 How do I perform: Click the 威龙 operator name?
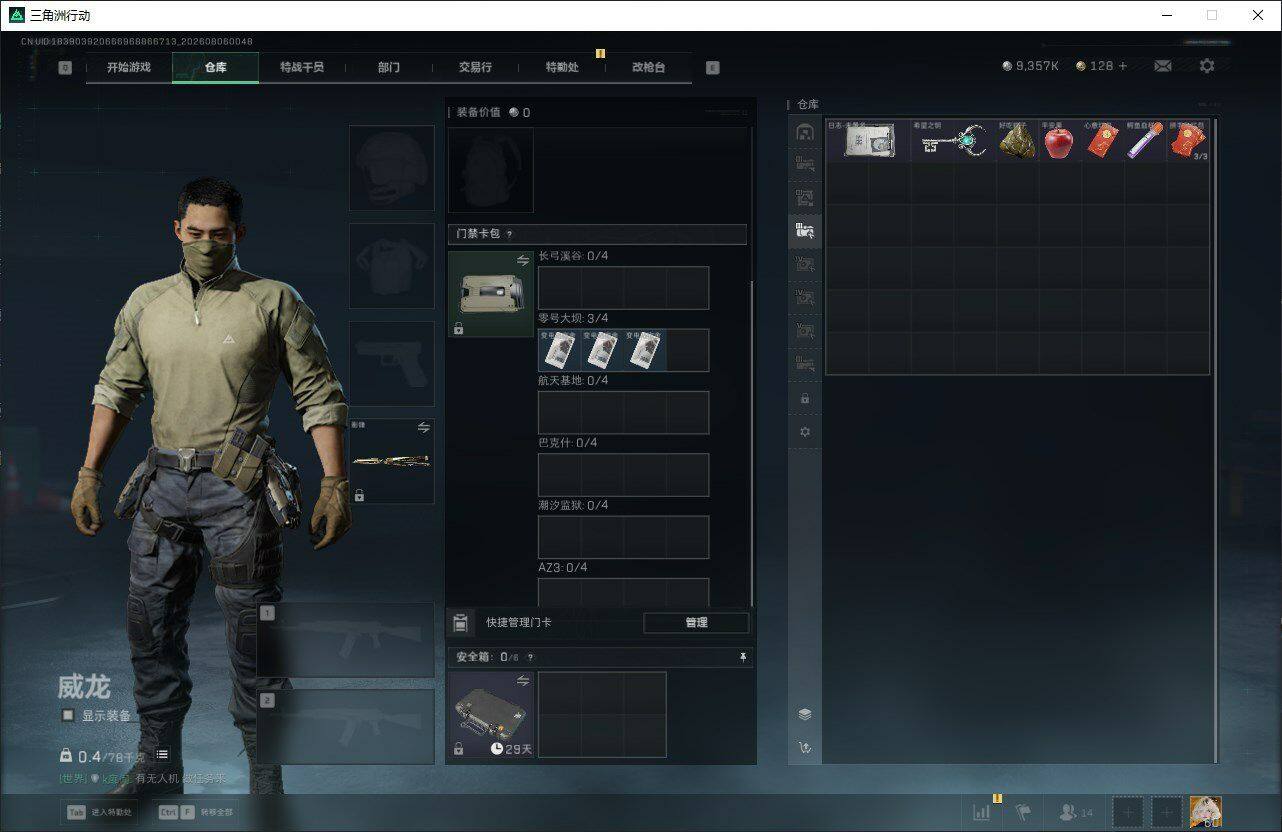(84, 687)
